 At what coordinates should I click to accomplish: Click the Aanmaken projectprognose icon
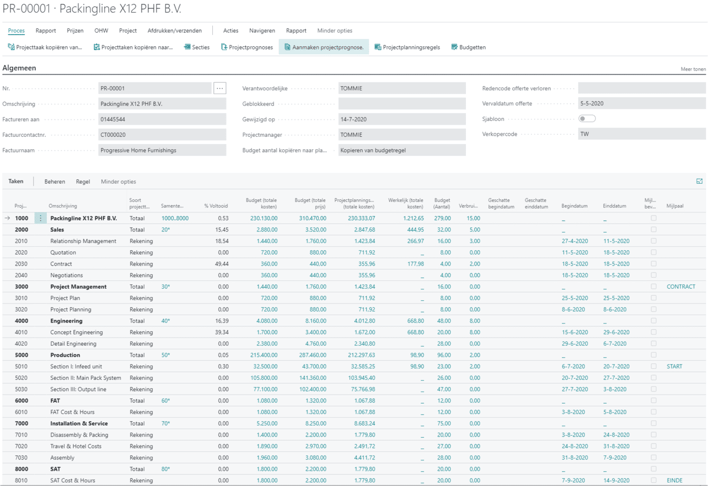[287, 47]
